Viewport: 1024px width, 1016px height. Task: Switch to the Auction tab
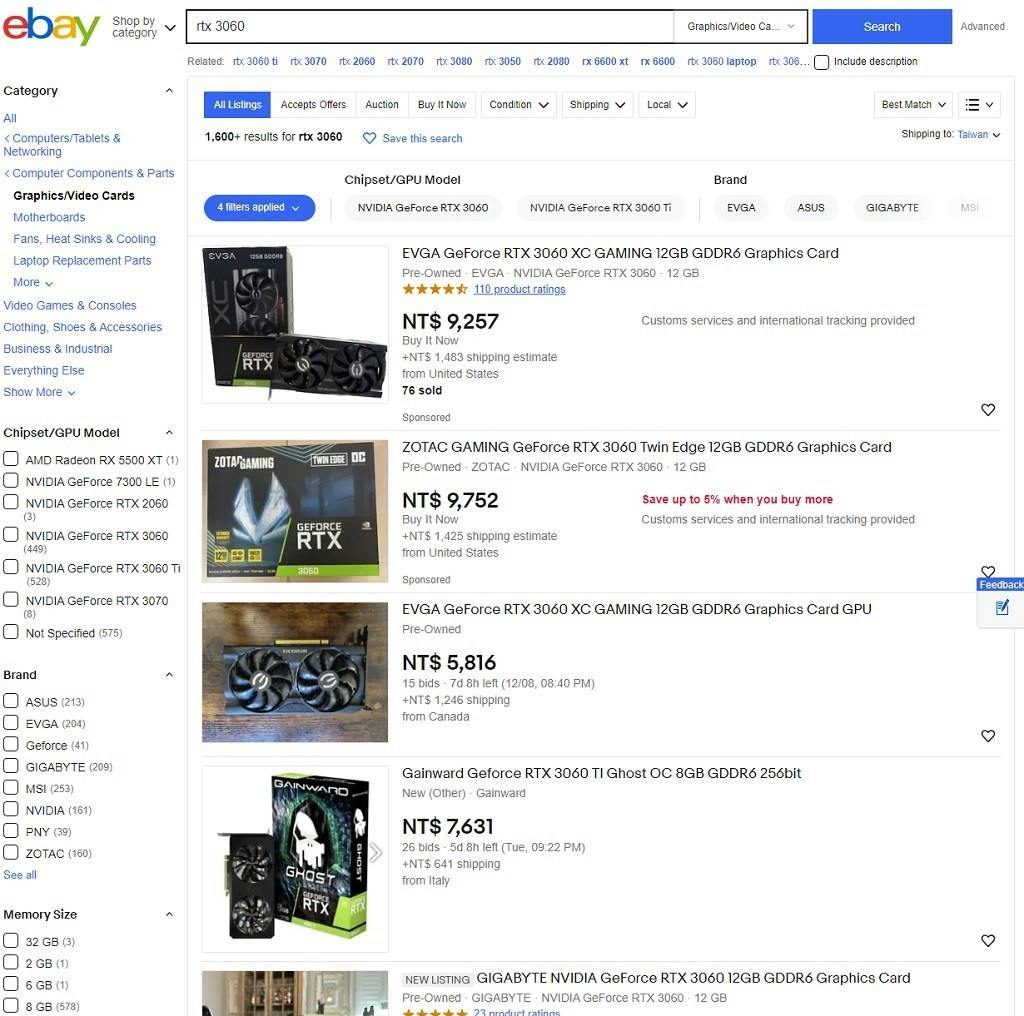pyautogui.click(x=382, y=104)
